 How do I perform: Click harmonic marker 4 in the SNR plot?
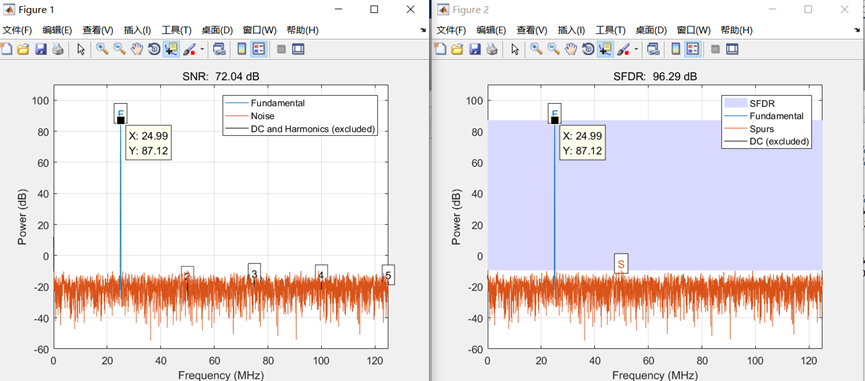(321, 274)
